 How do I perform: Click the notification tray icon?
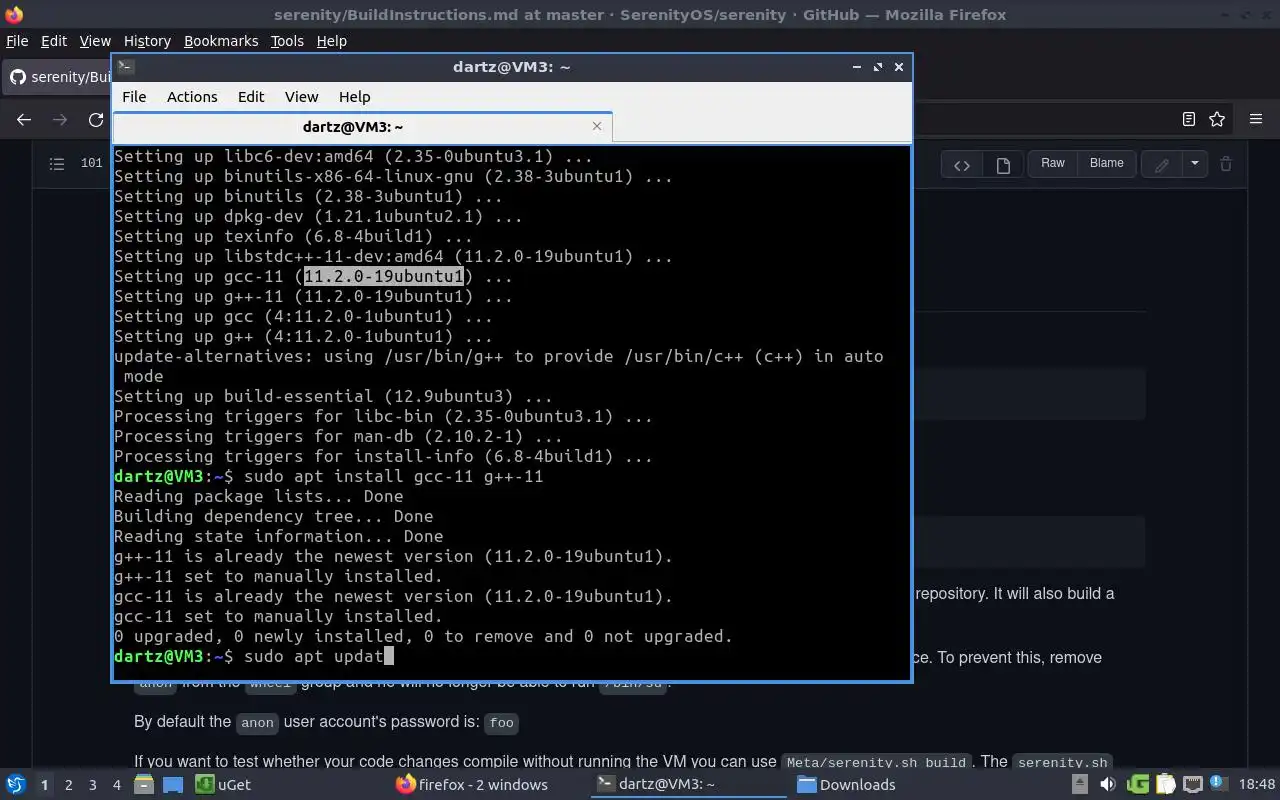(1219, 785)
